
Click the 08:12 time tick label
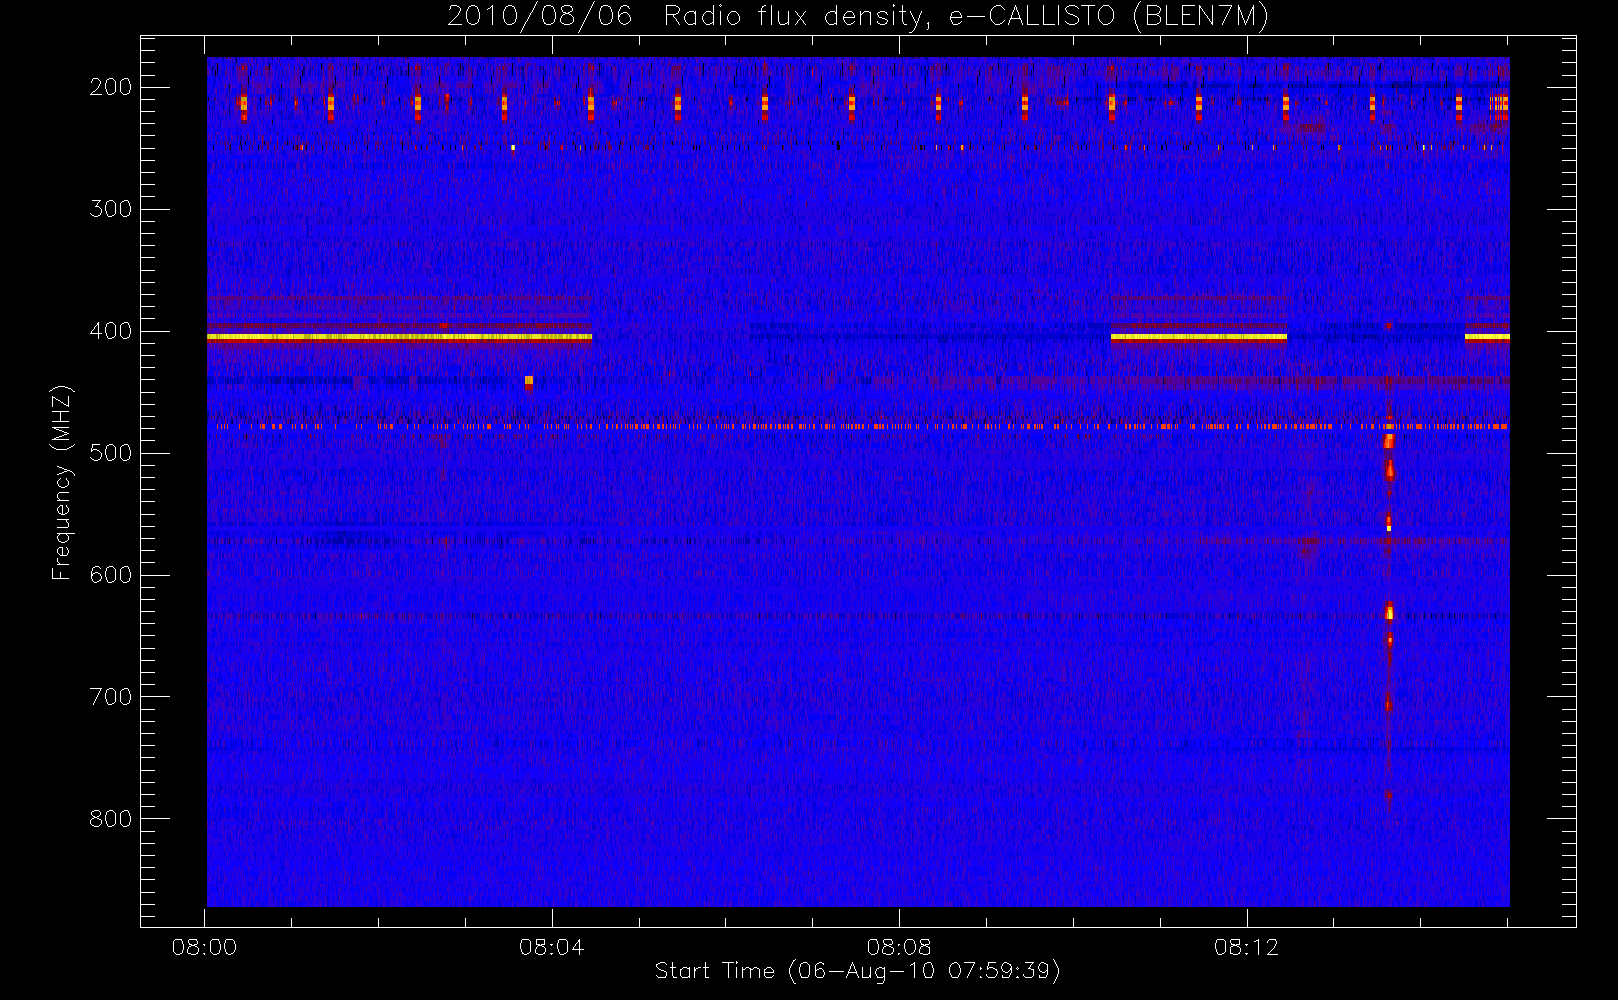(1246, 947)
